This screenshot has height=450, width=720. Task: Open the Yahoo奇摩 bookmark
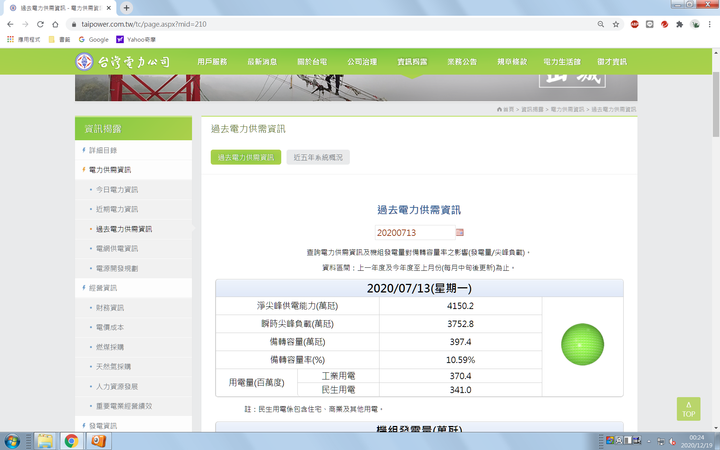click(x=136, y=39)
